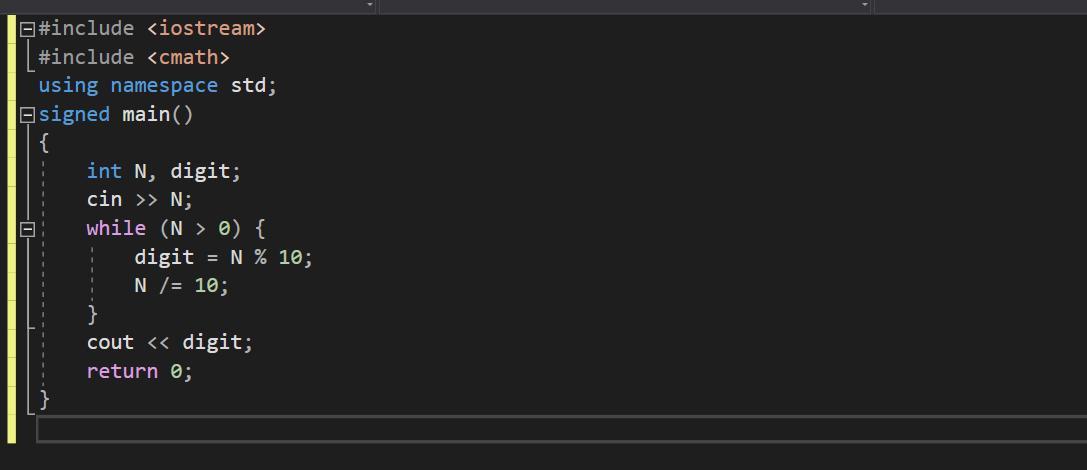Click the 'cout' identifier
Image resolution: width=1087 pixels, height=470 pixels.
pyautogui.click(x=110, y=342)
